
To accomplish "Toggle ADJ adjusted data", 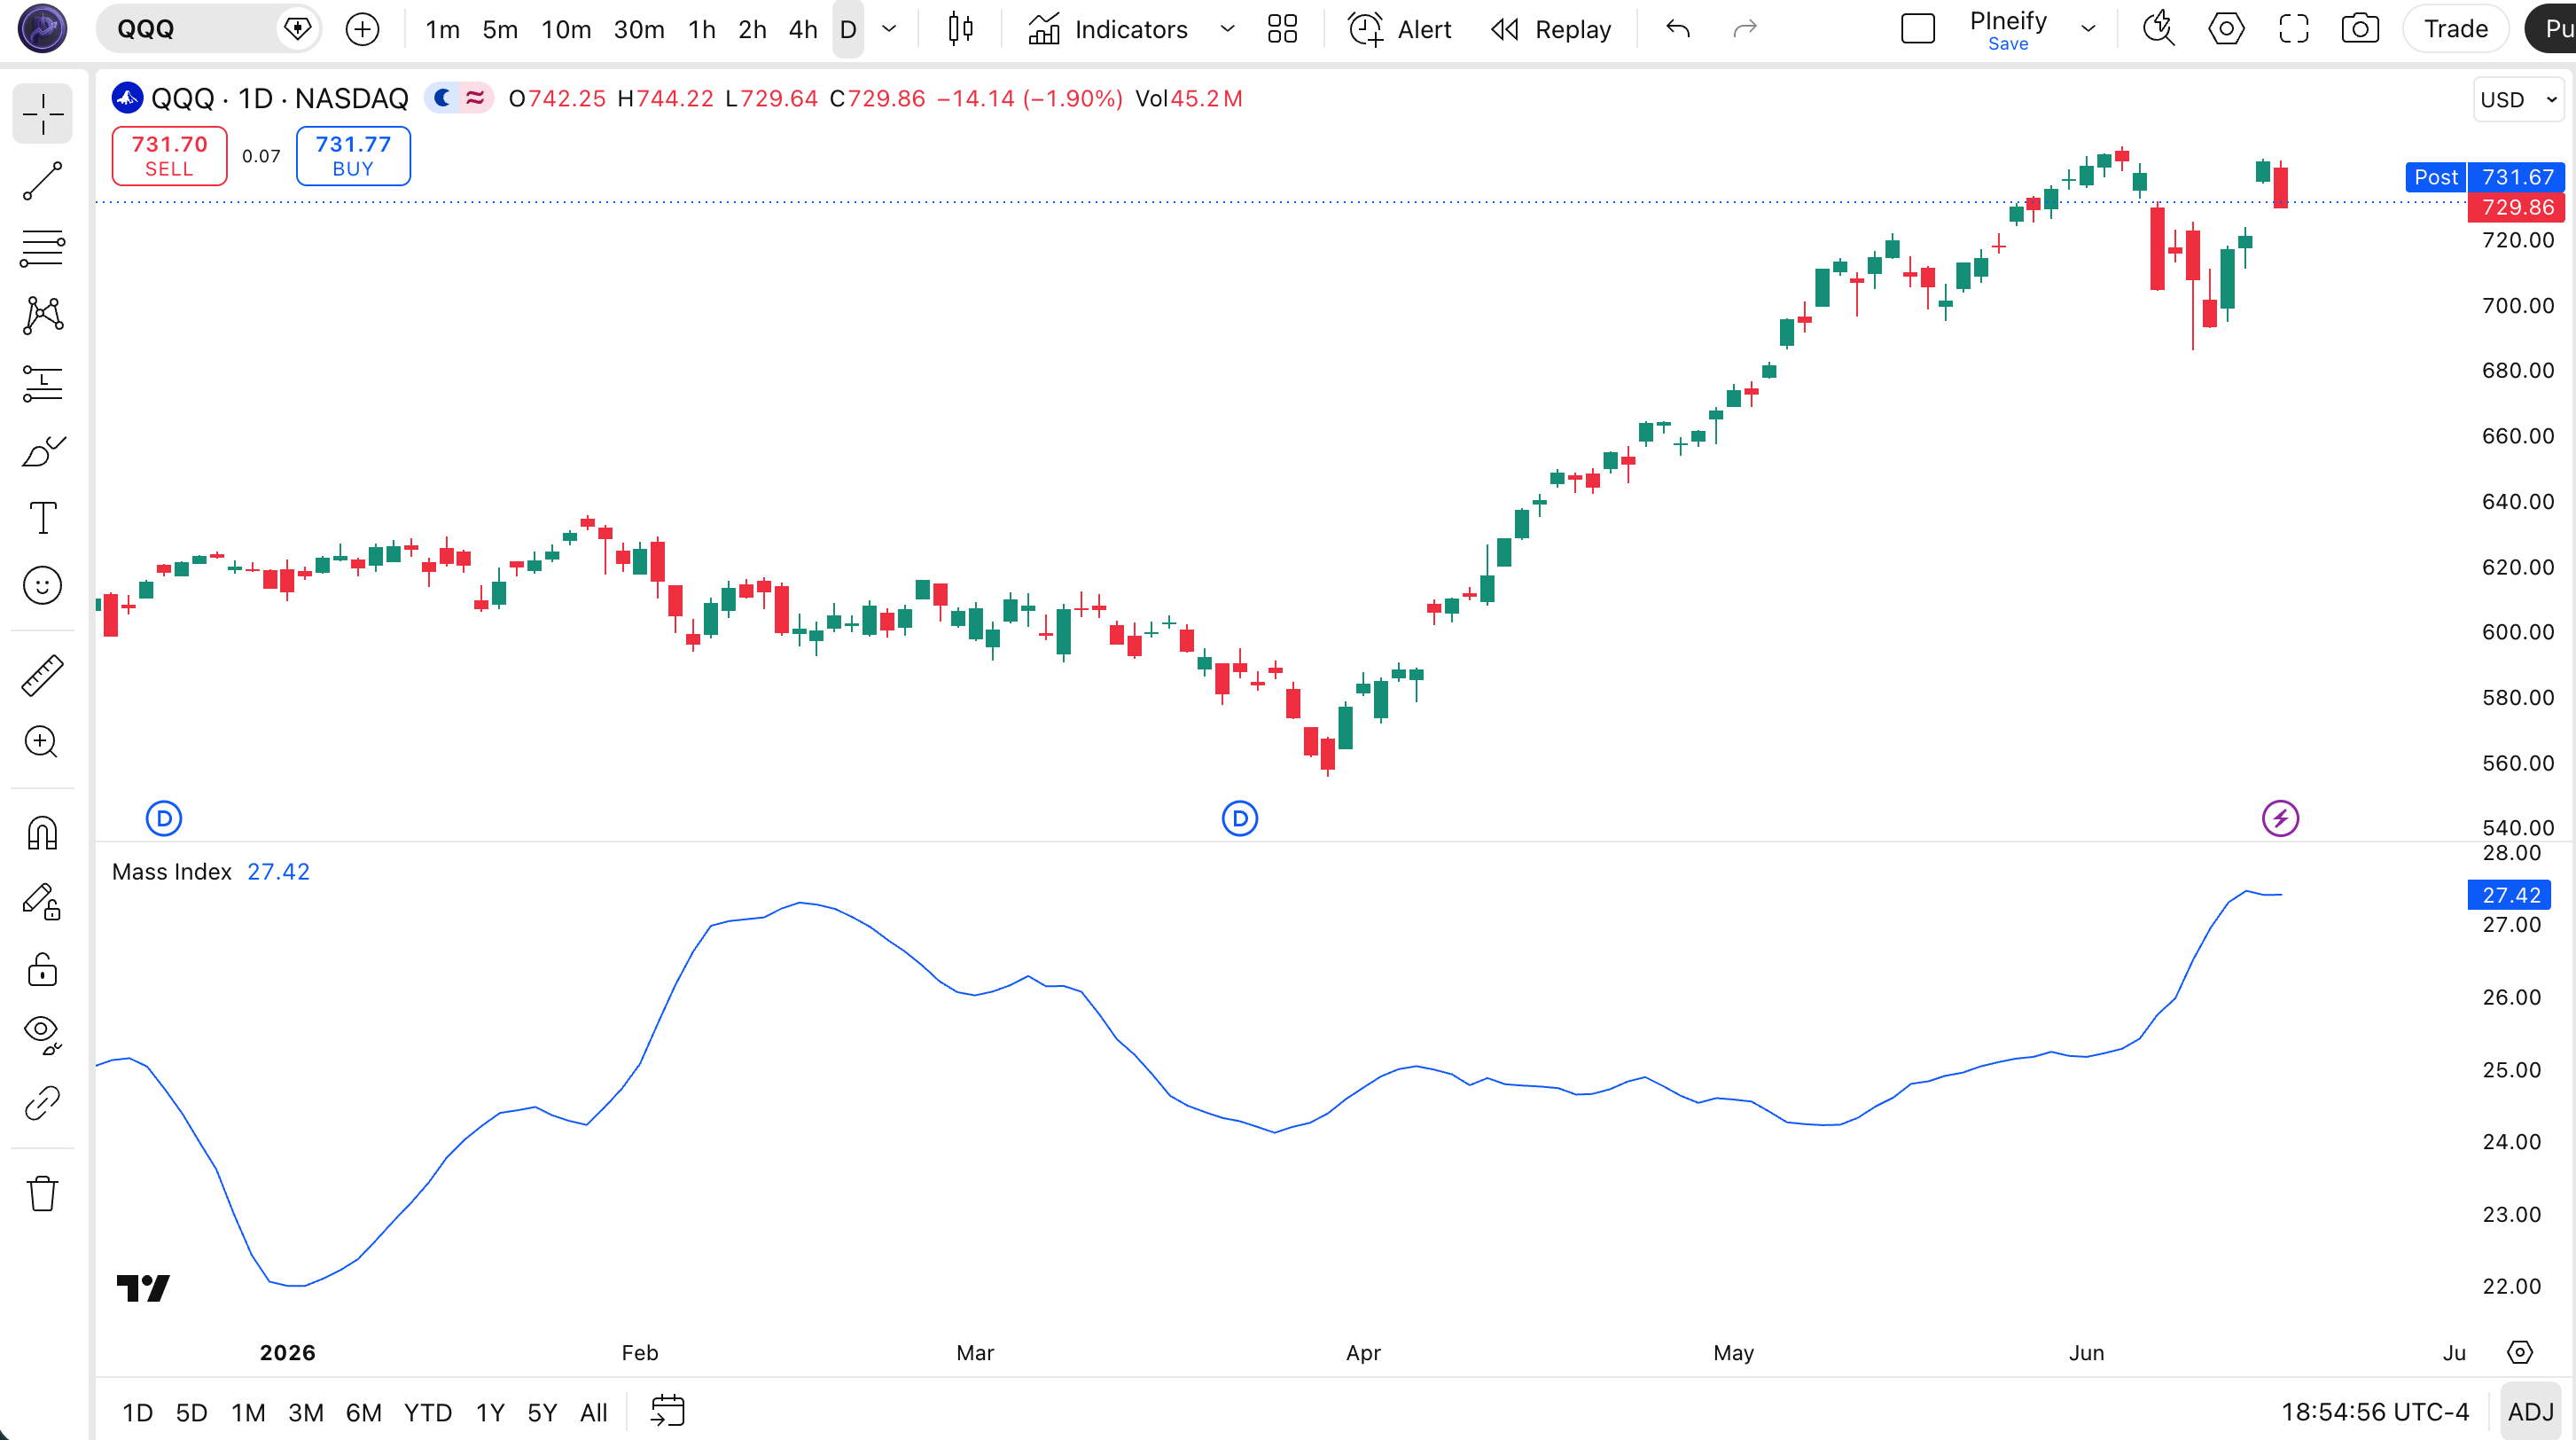I will (x=2531, y=1412).
